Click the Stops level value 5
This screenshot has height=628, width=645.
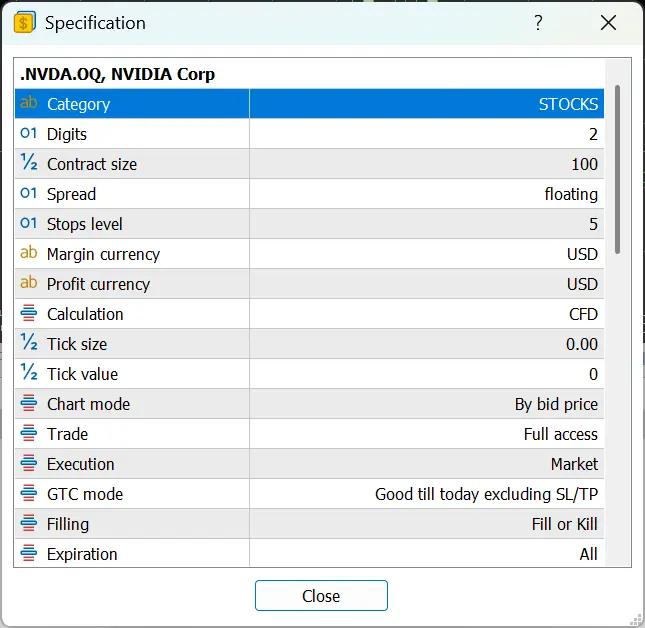coord(593,225)
